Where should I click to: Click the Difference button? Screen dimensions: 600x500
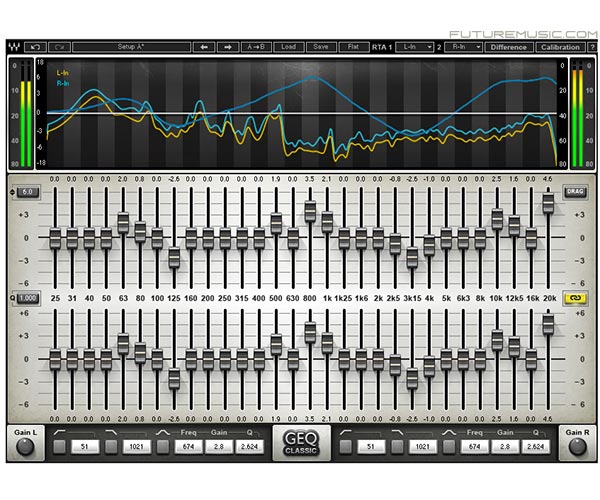[509, 47]
